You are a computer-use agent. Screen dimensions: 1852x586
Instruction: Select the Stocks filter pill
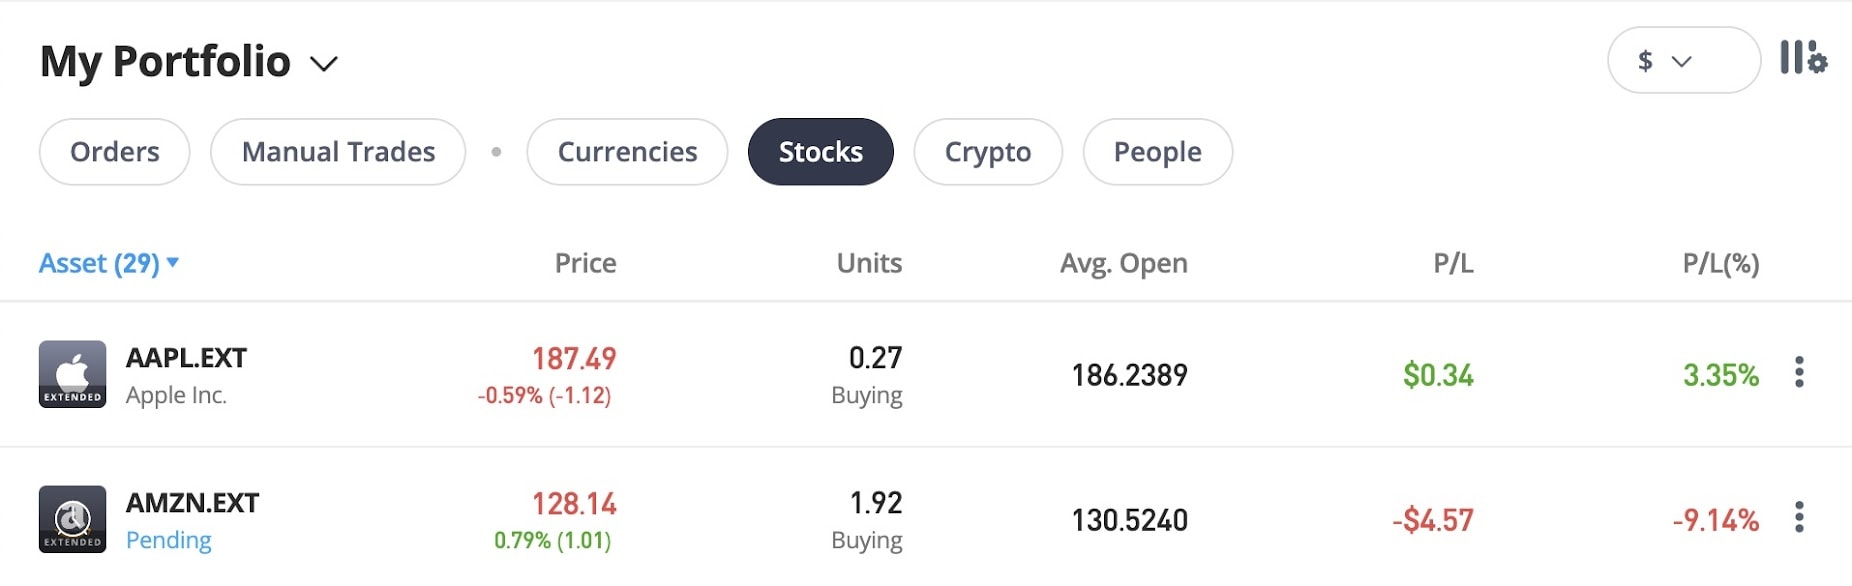(x=821, y=152)
